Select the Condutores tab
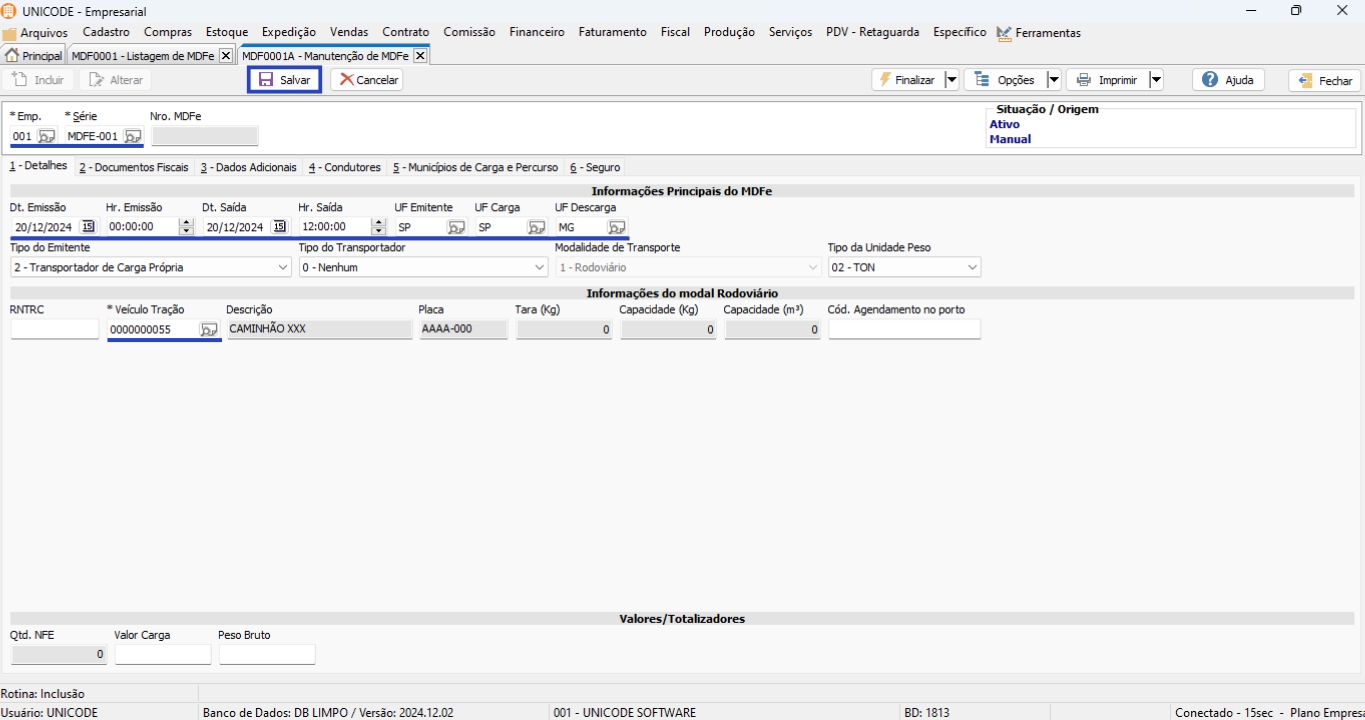1365x720 pixels. pyautogui.click(x=345, y=167)
